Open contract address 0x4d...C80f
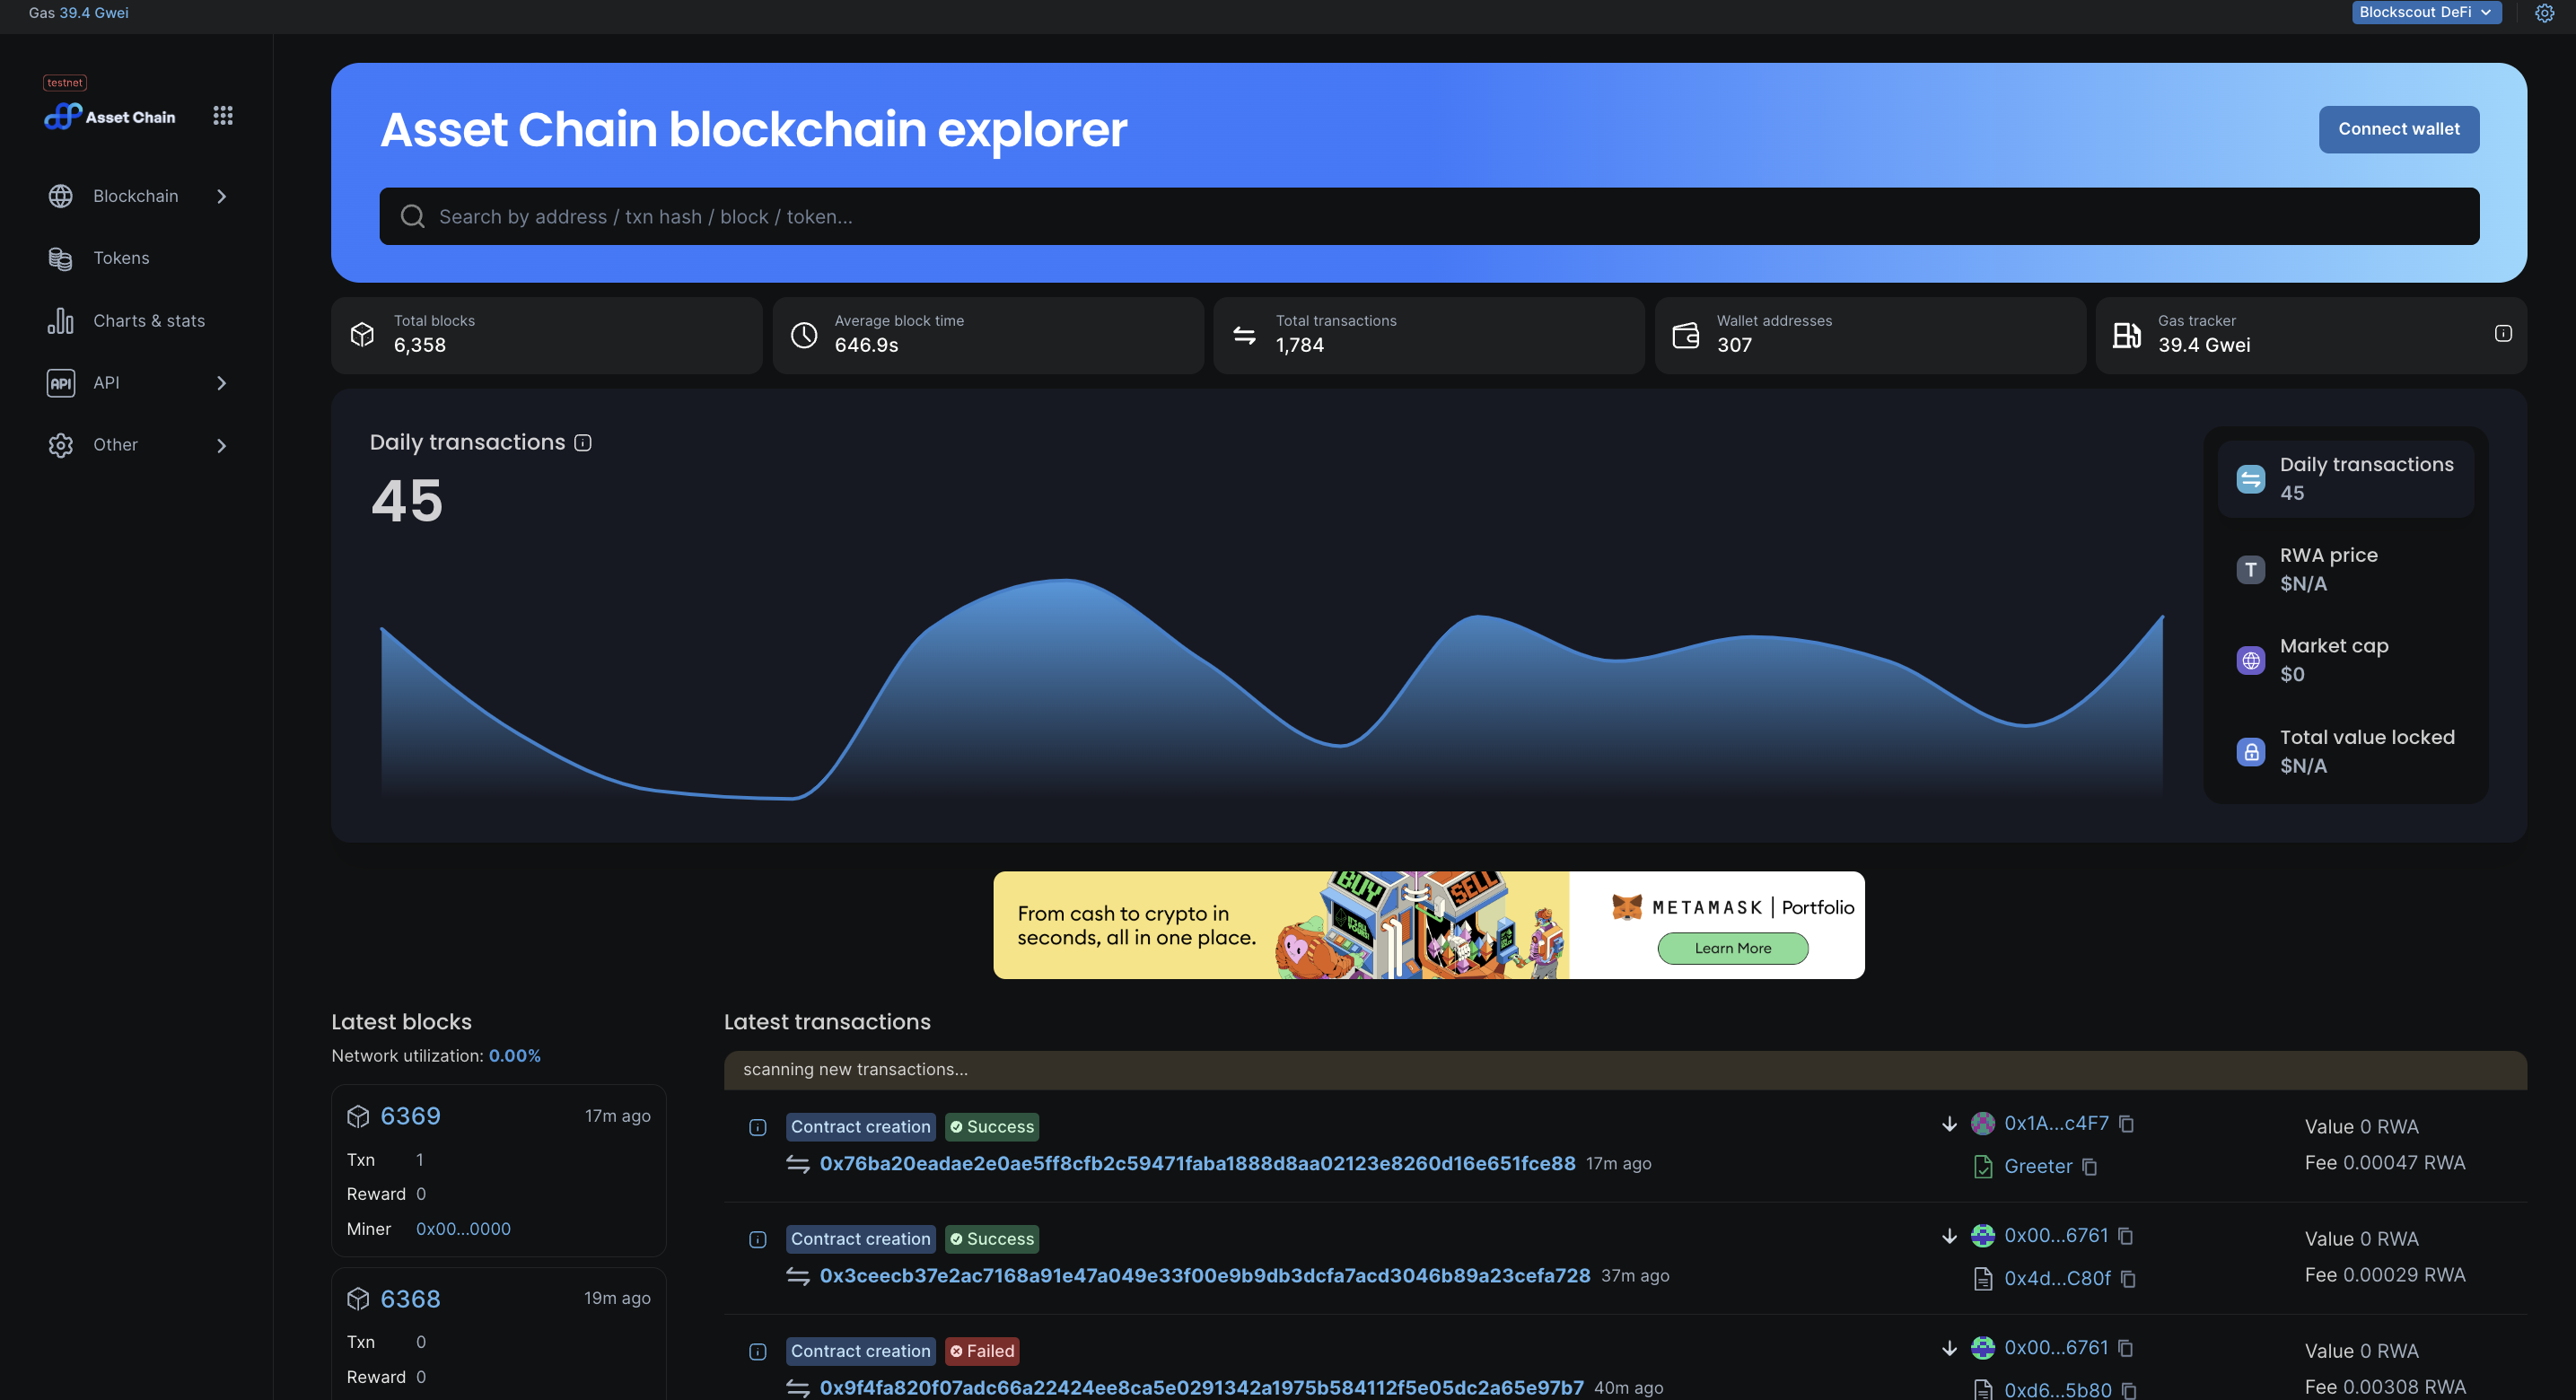Viewport: 2576px width, 1400px height. click(2057, 1278)
